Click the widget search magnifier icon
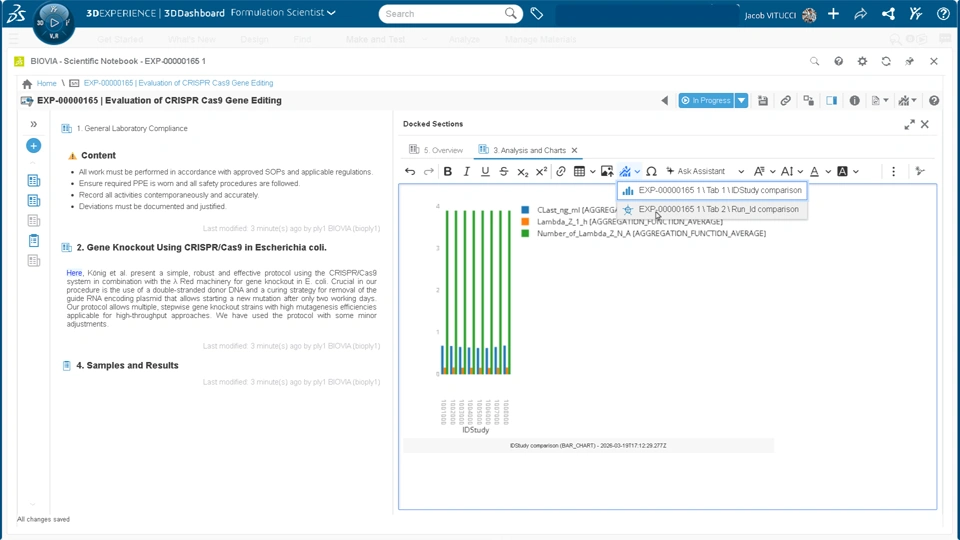 pos(814,61)
